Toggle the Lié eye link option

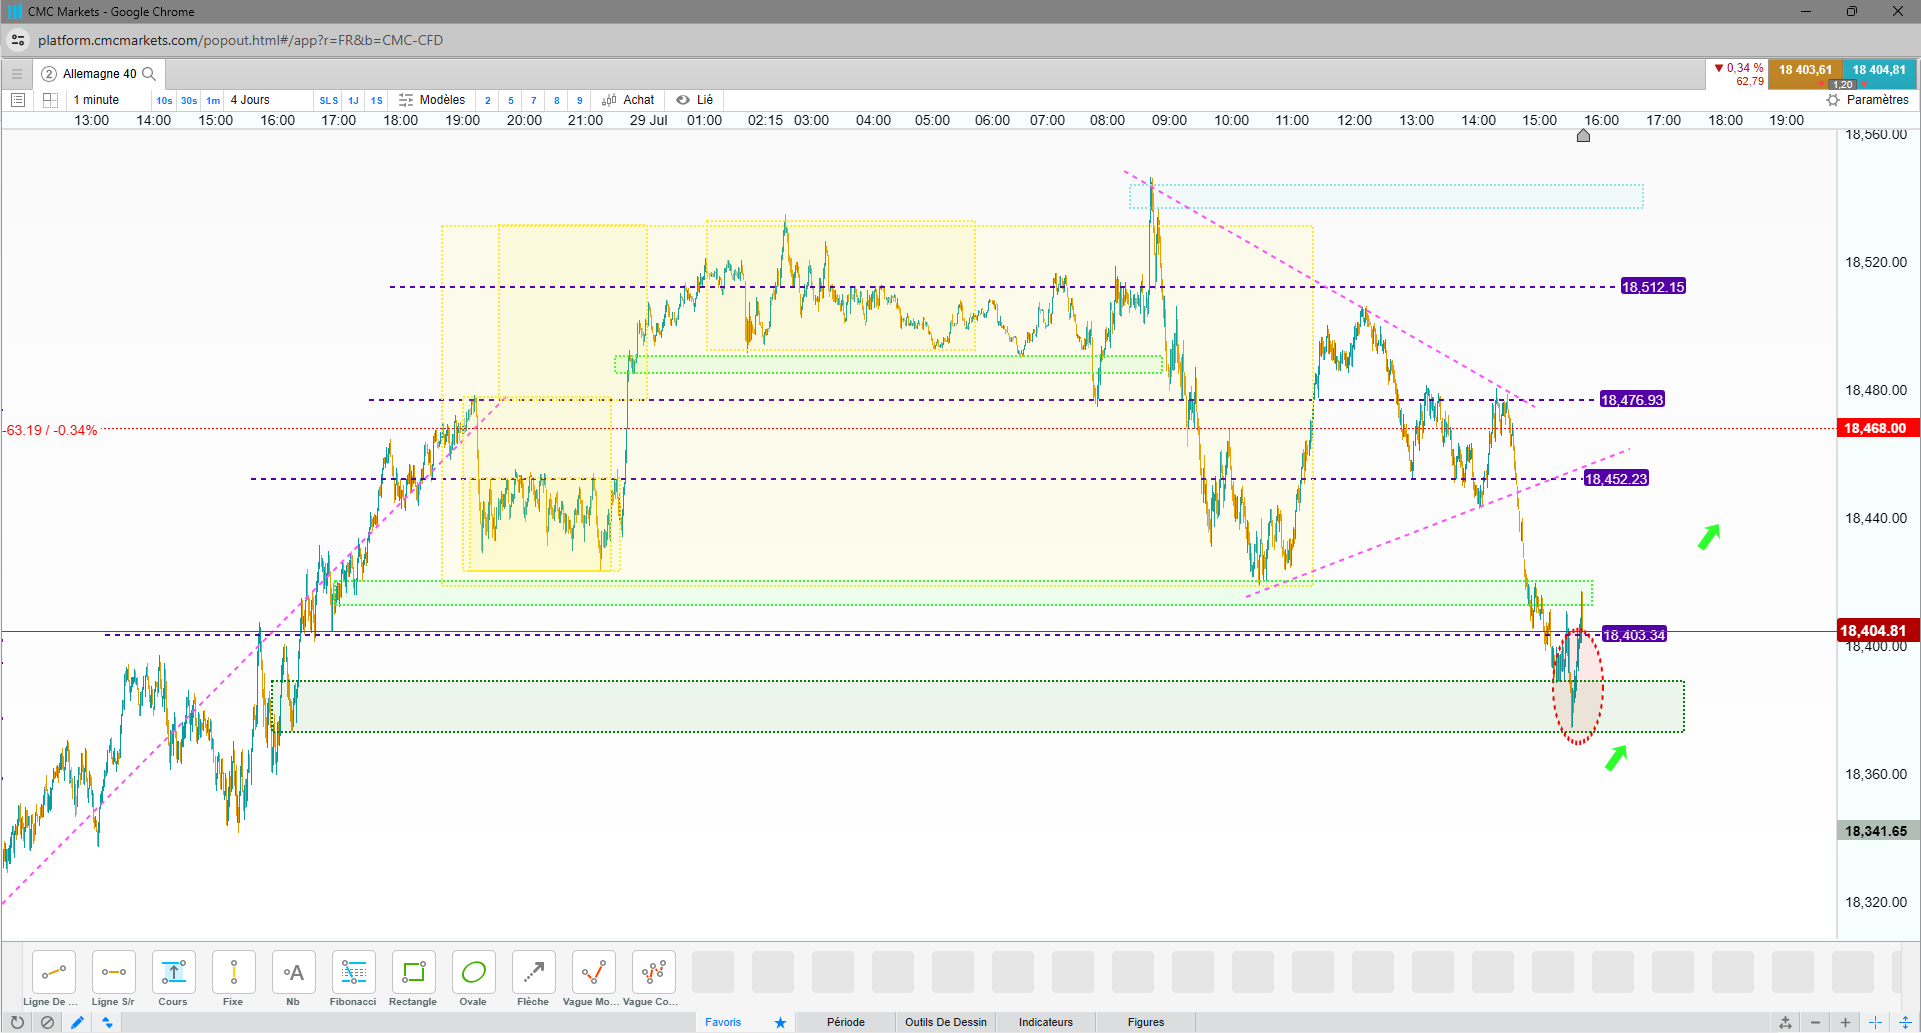[x=694, y=100]
